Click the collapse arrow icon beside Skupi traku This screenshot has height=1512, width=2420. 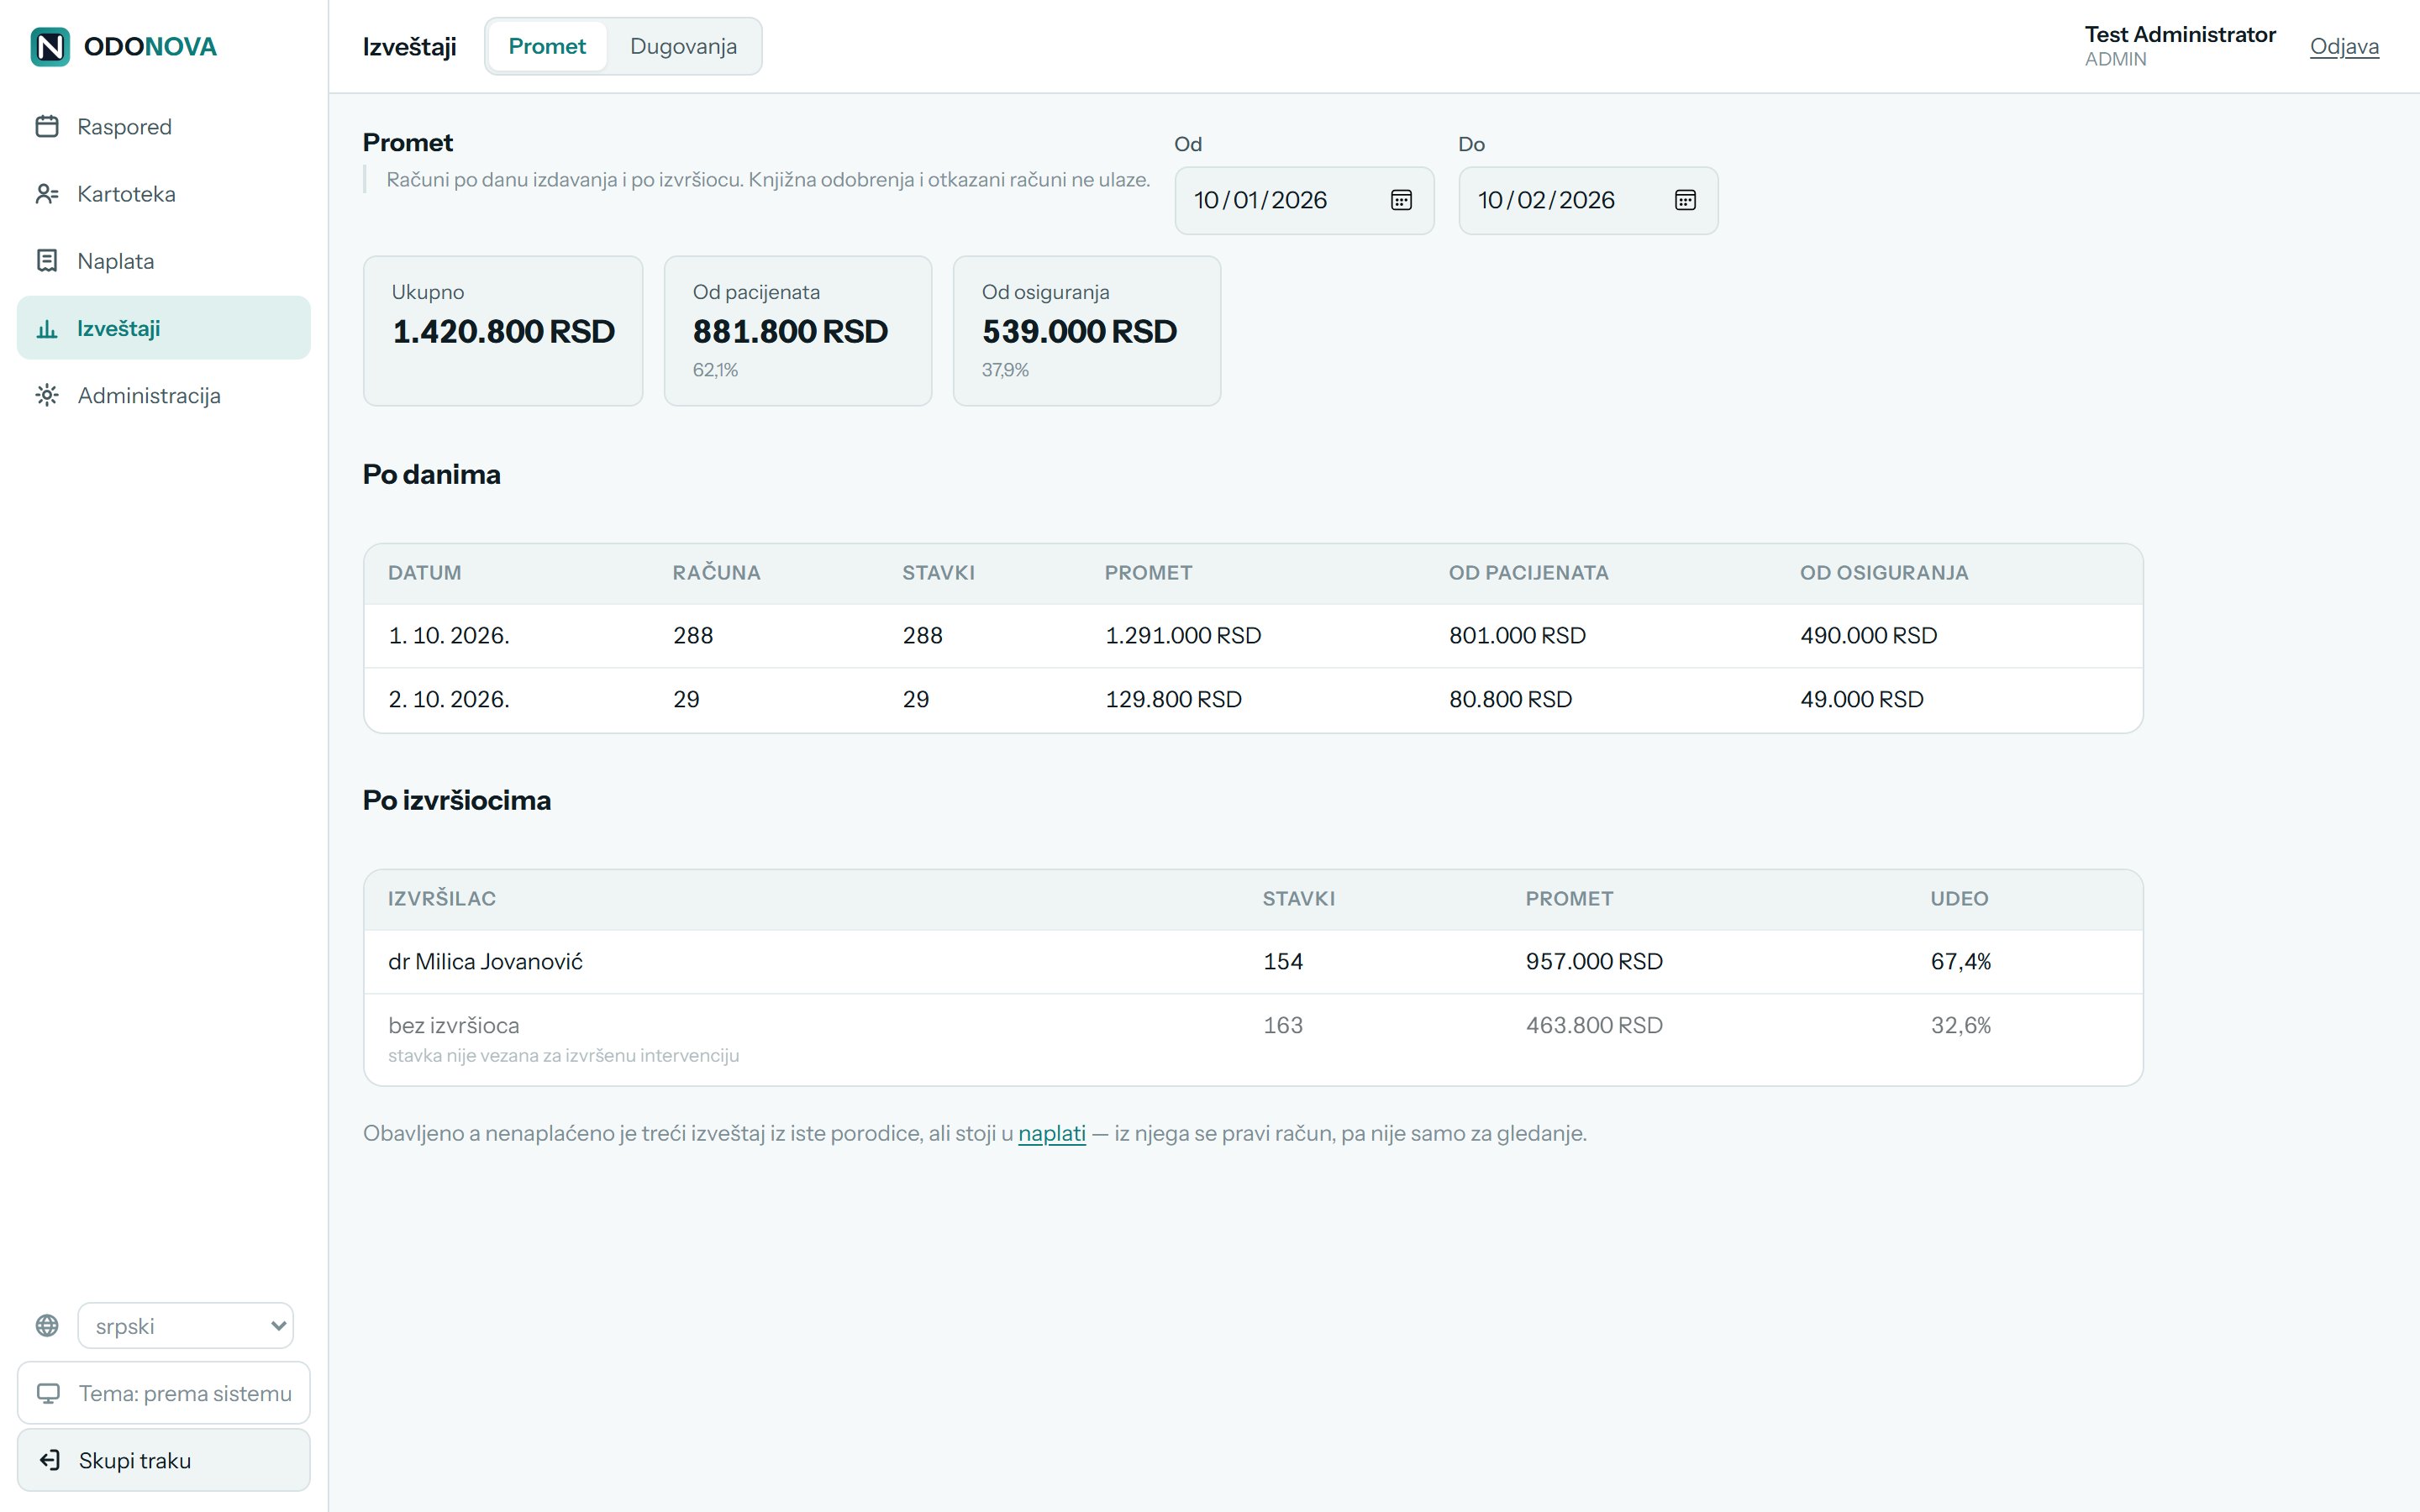click(x=49, y=1460)
